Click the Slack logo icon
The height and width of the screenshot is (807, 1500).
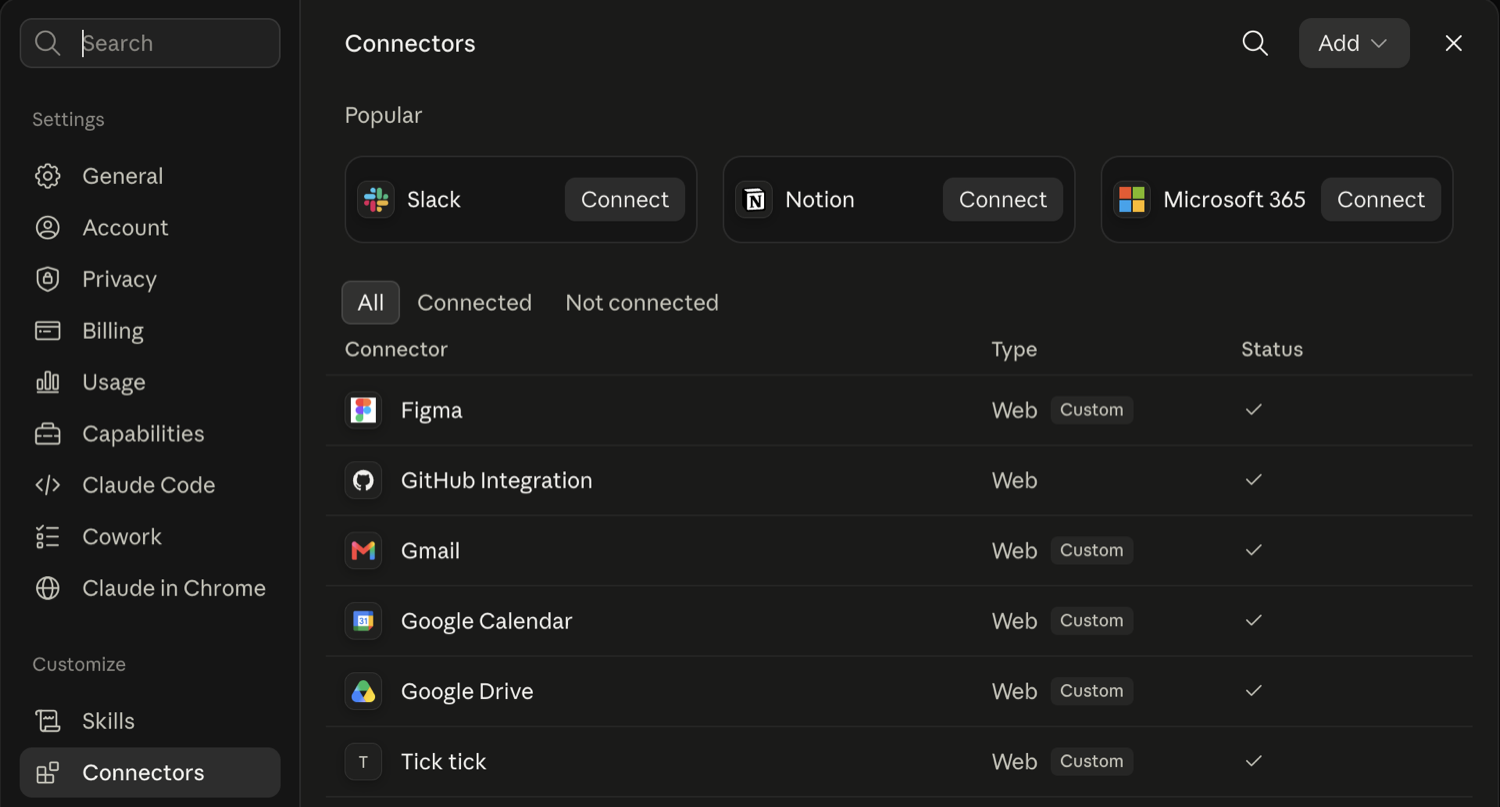(376, 199)
